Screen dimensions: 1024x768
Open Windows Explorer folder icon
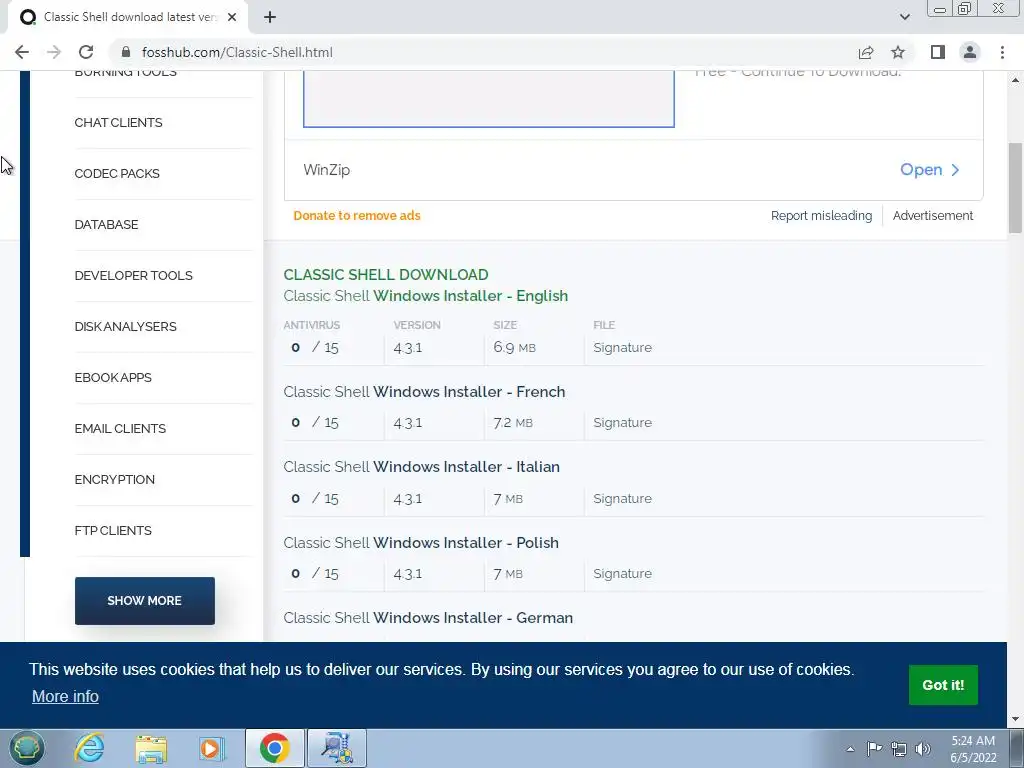tap(151, 748)
